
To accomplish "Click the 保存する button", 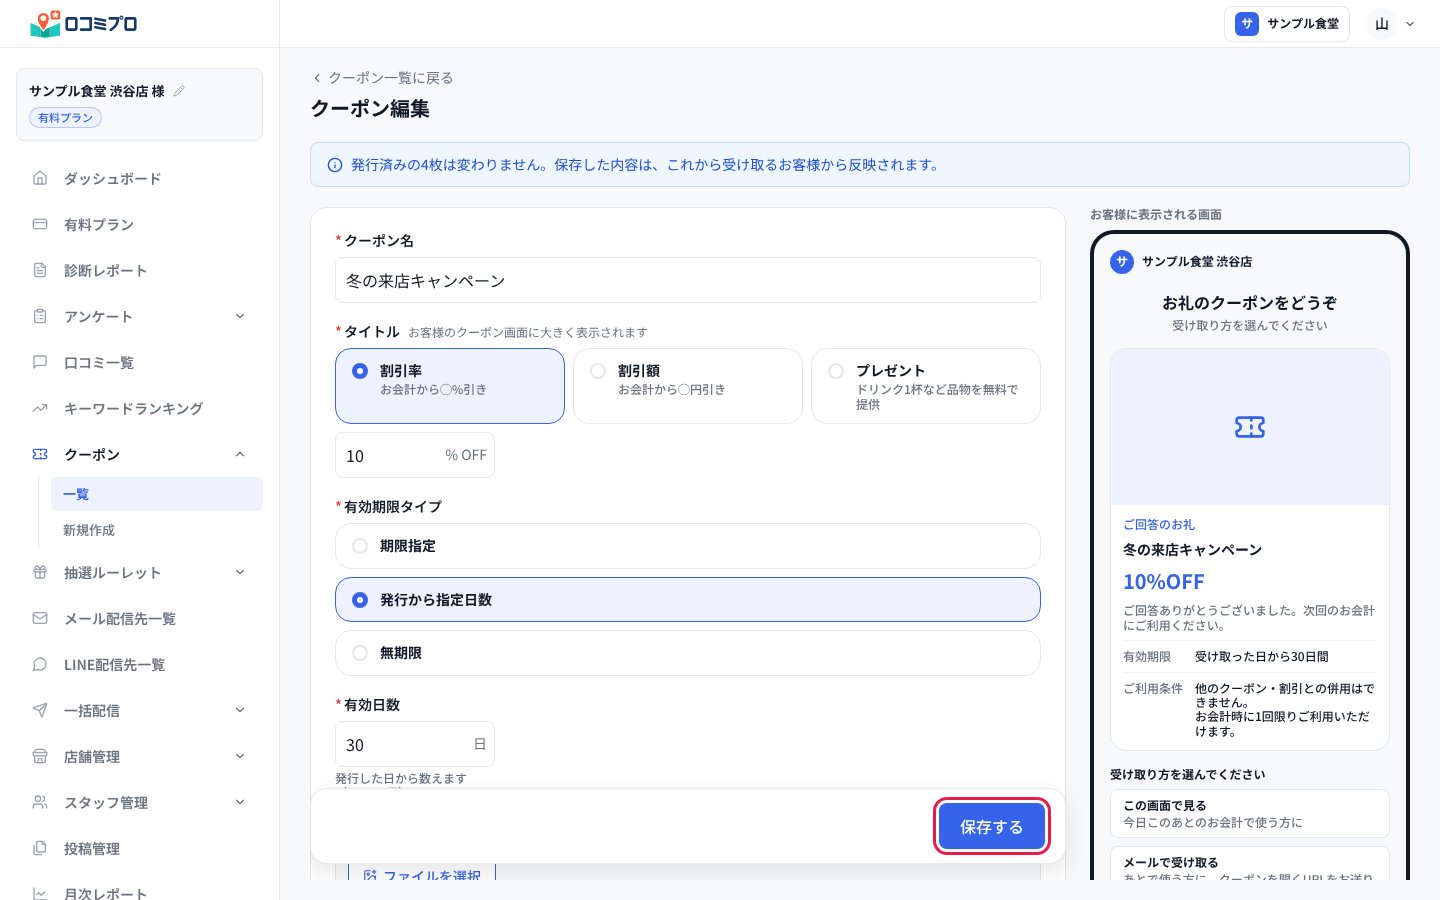I will click(x=992, y=826).
